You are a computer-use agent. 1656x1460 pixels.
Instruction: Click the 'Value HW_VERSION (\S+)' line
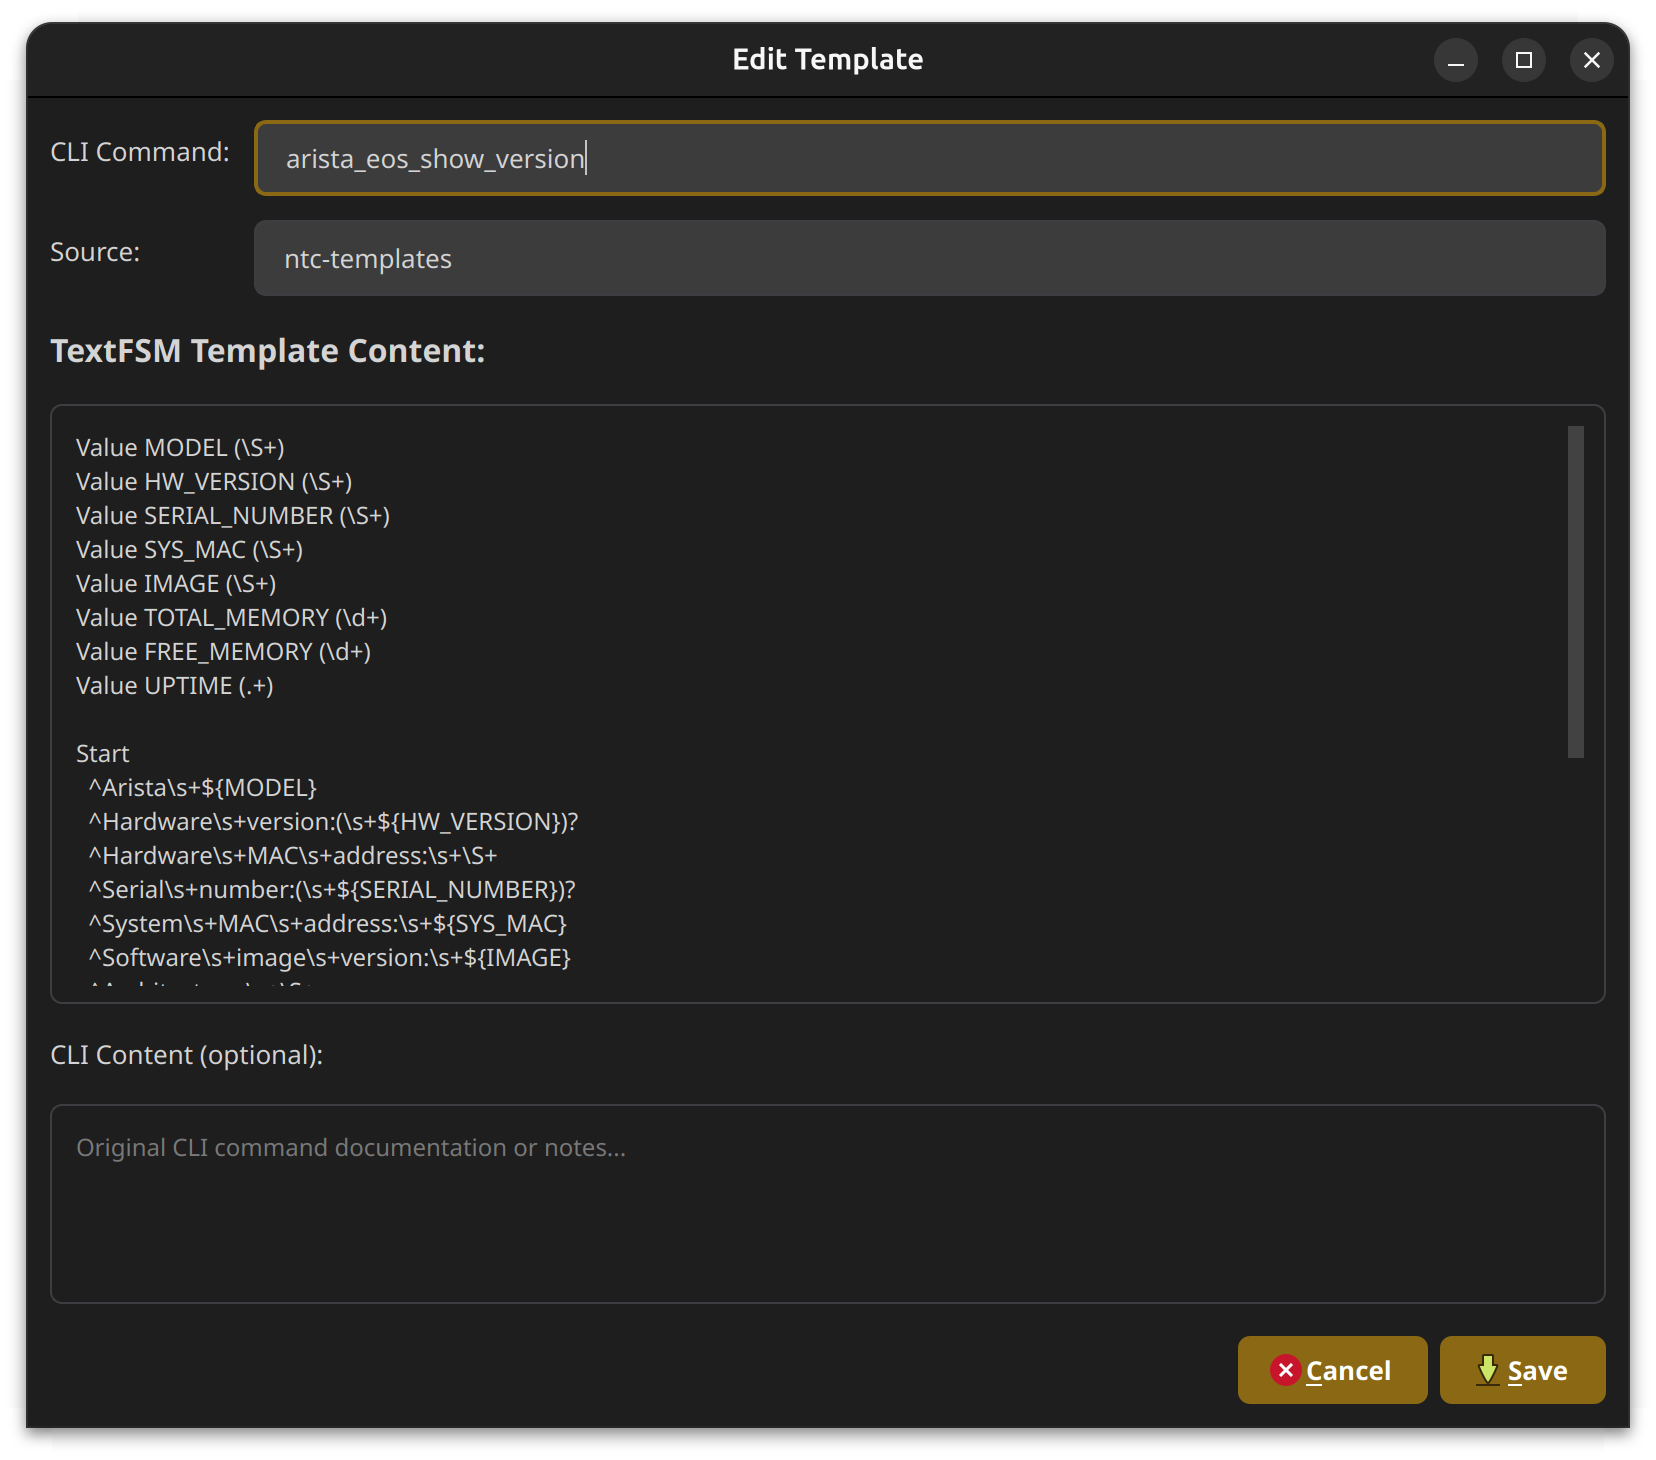214,482
